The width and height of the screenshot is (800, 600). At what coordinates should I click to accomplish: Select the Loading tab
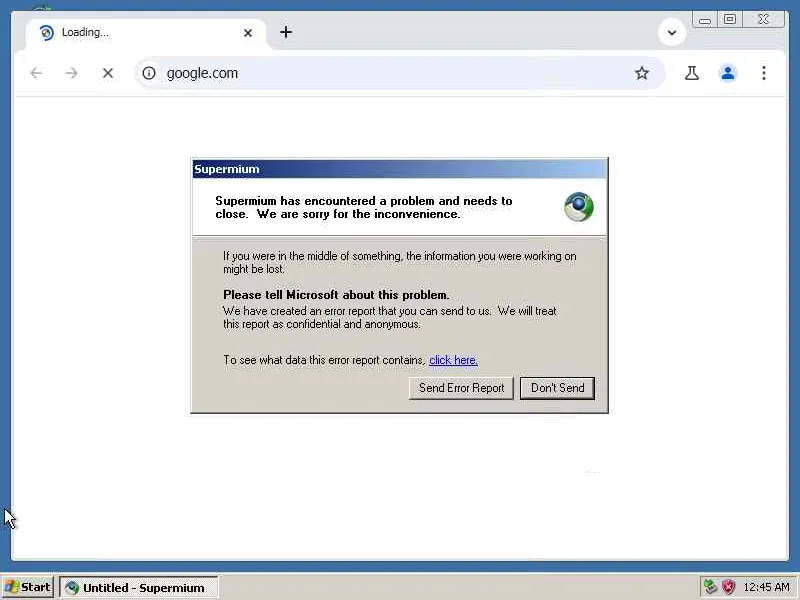145,33
